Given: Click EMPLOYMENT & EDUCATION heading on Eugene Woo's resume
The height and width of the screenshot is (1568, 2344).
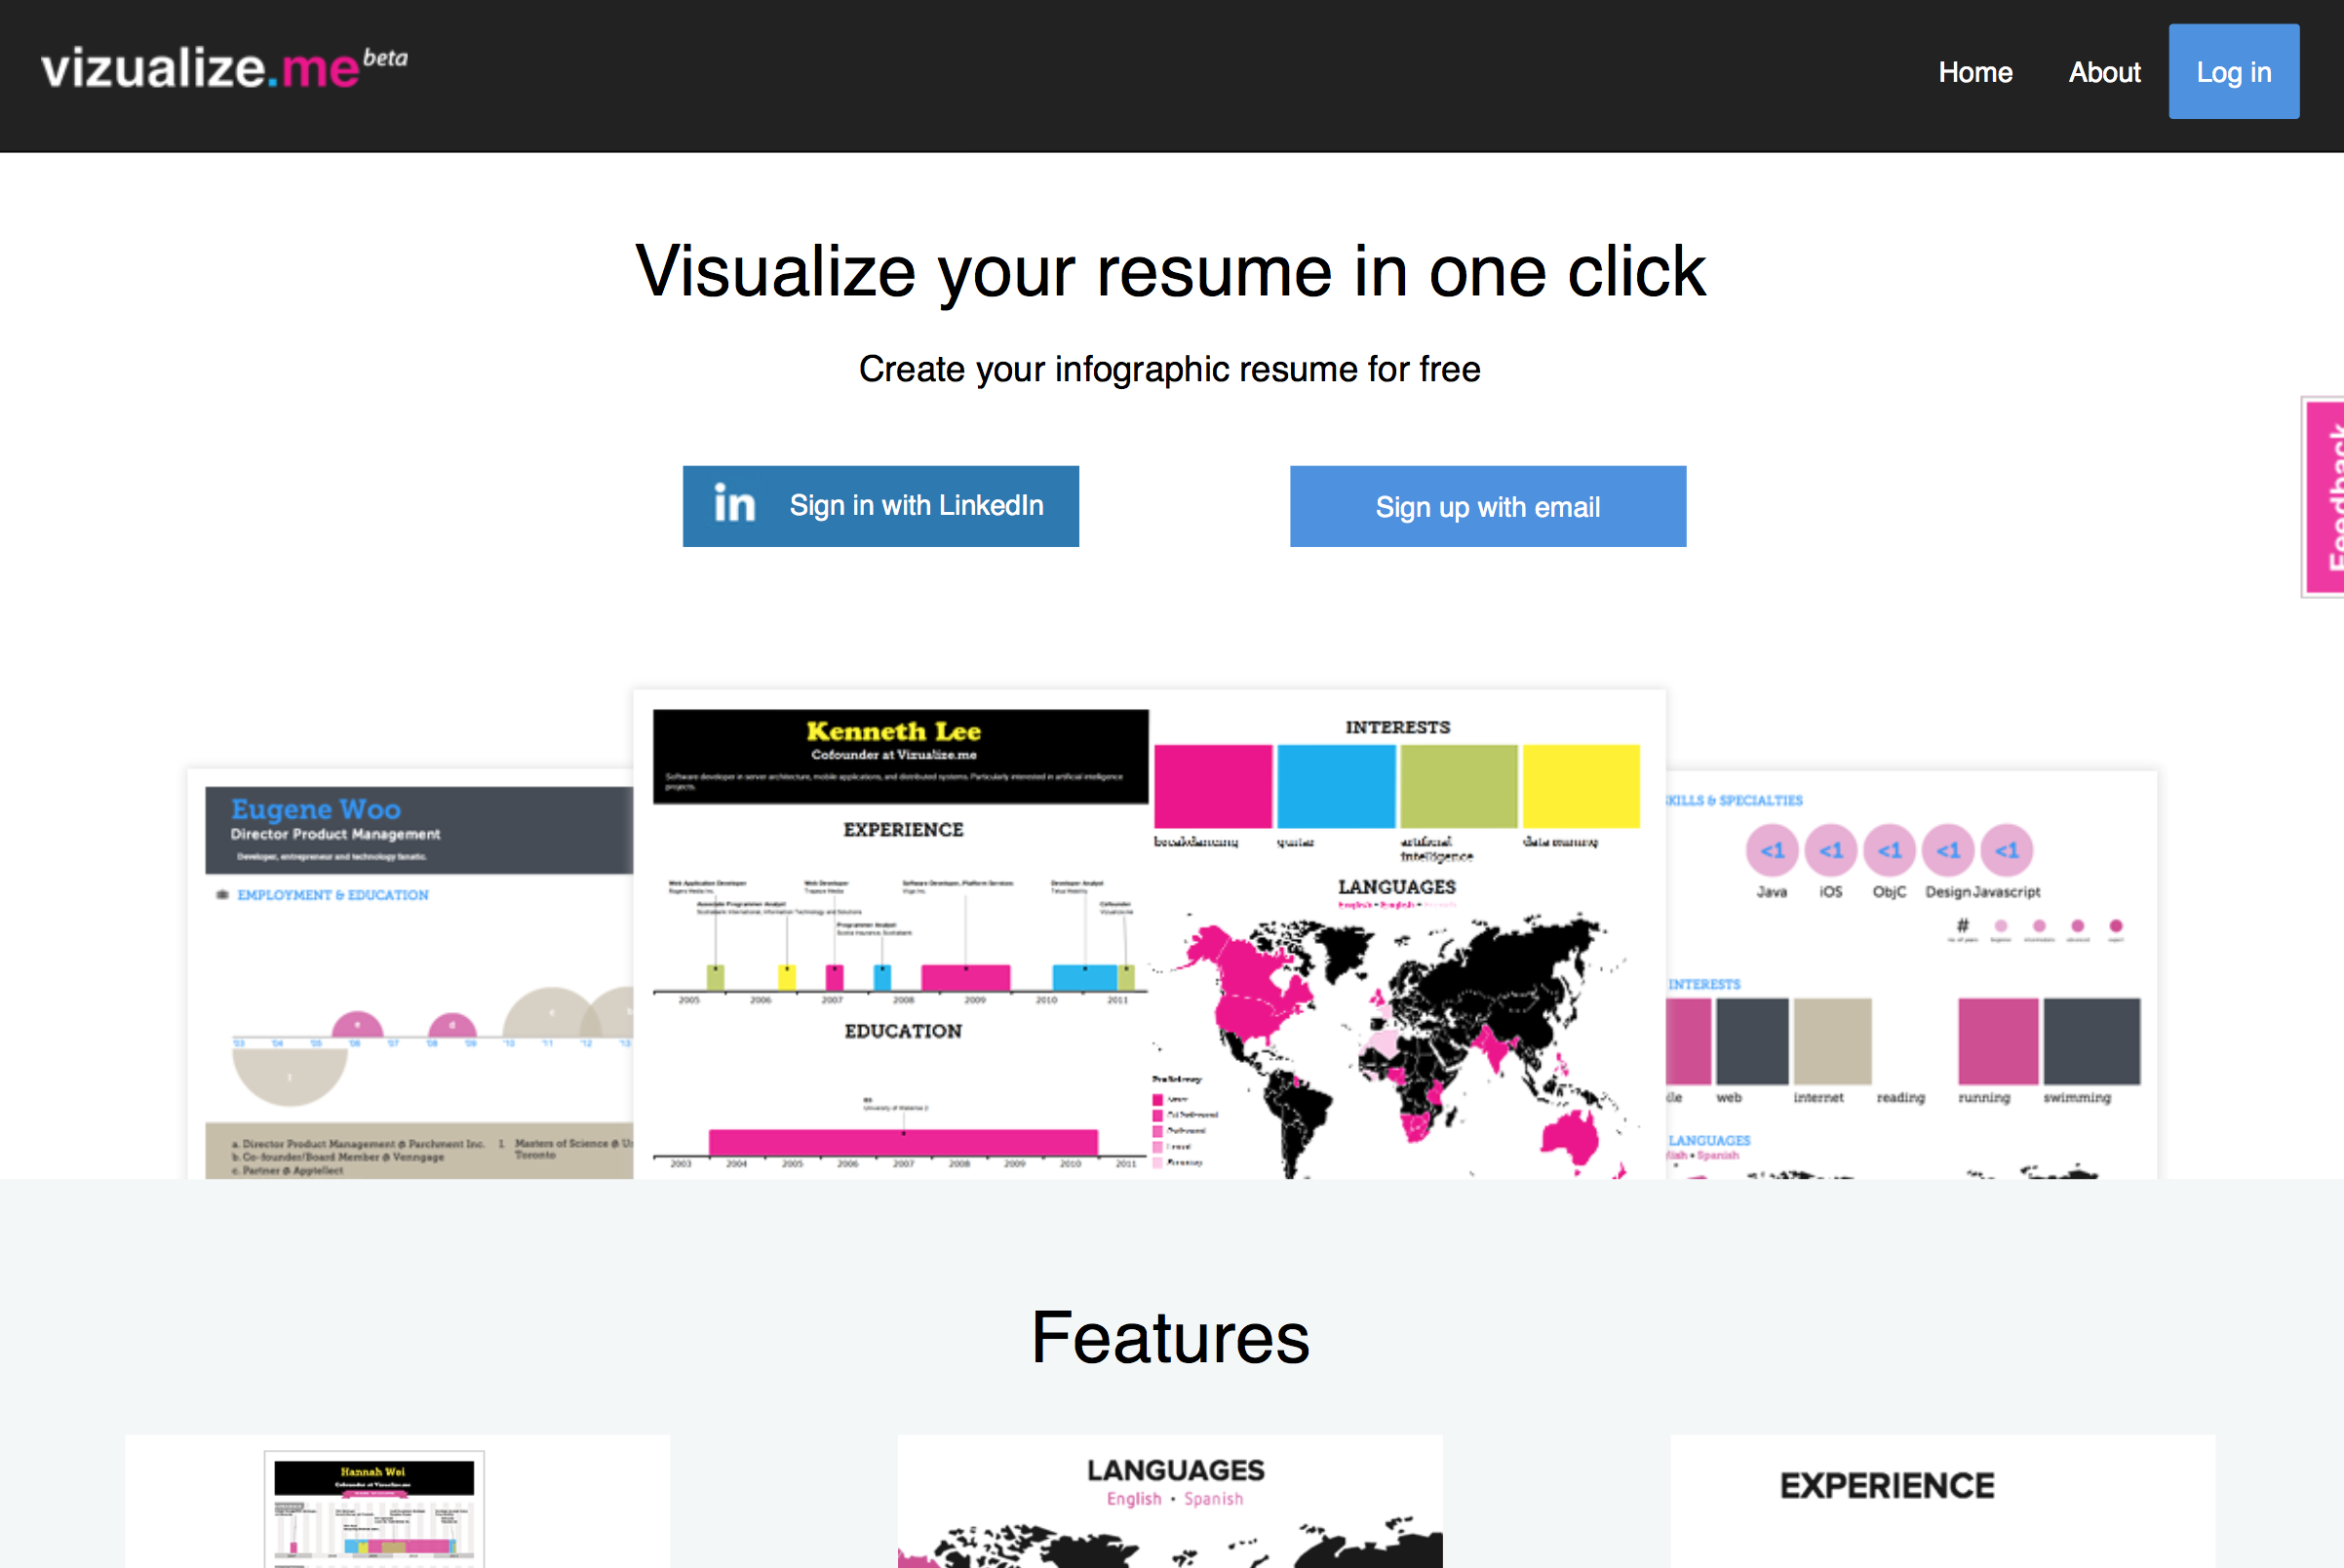Looking at the screenshot, I should pos(333,895).
